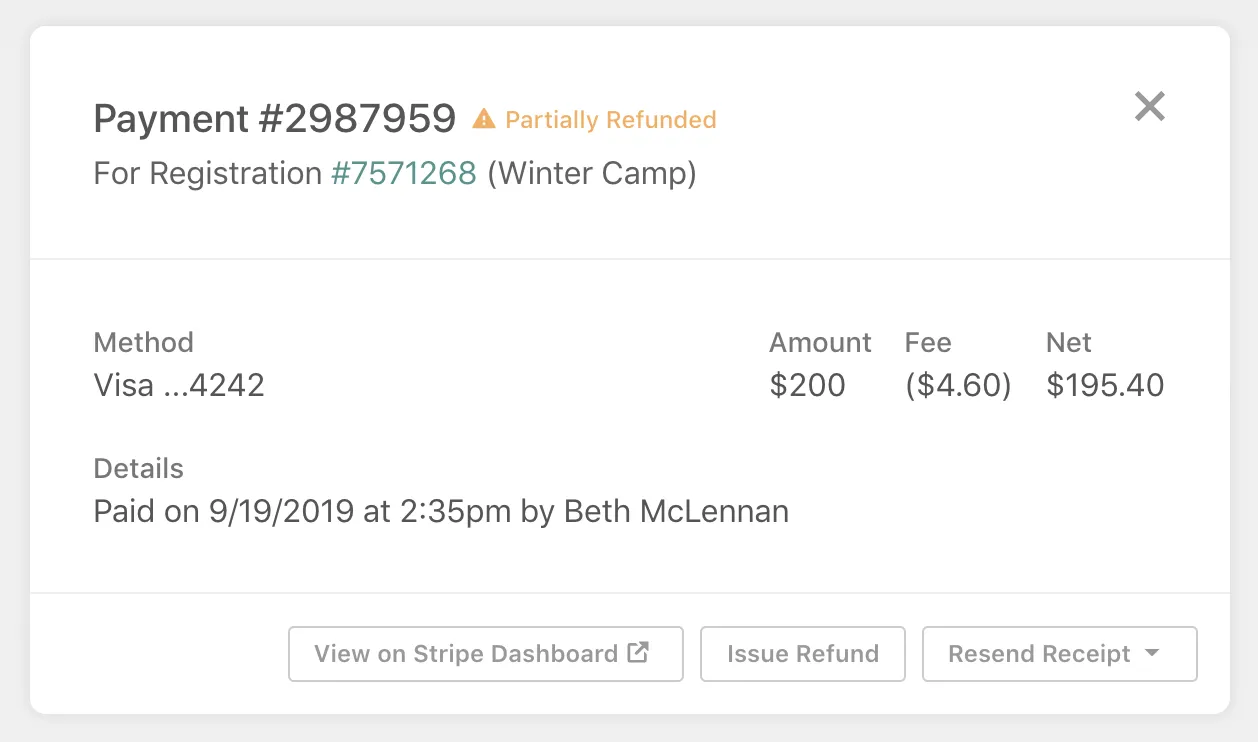Click the orange warning triangle icon
1258x742 pixels.
[484, 120]
